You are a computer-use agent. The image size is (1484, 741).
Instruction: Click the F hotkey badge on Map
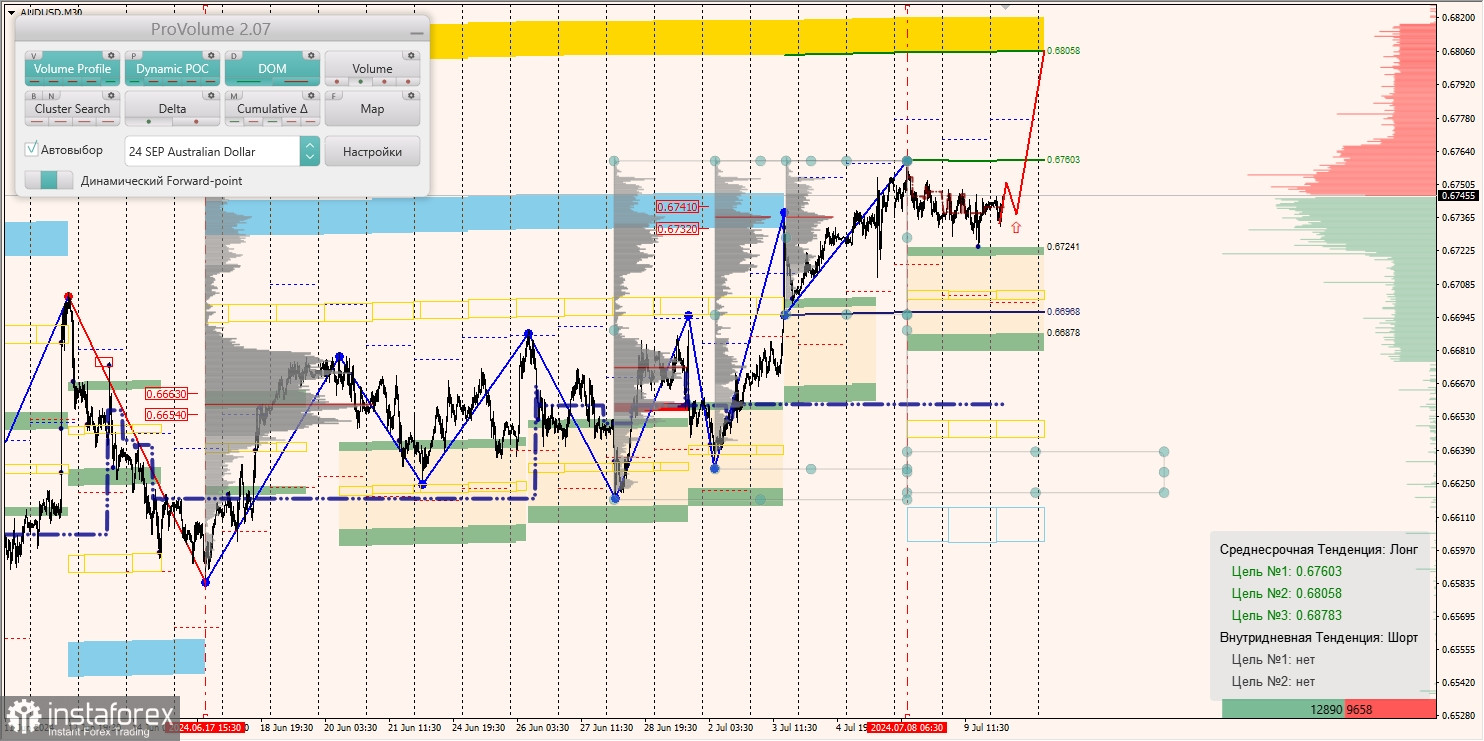coord(334,96)
